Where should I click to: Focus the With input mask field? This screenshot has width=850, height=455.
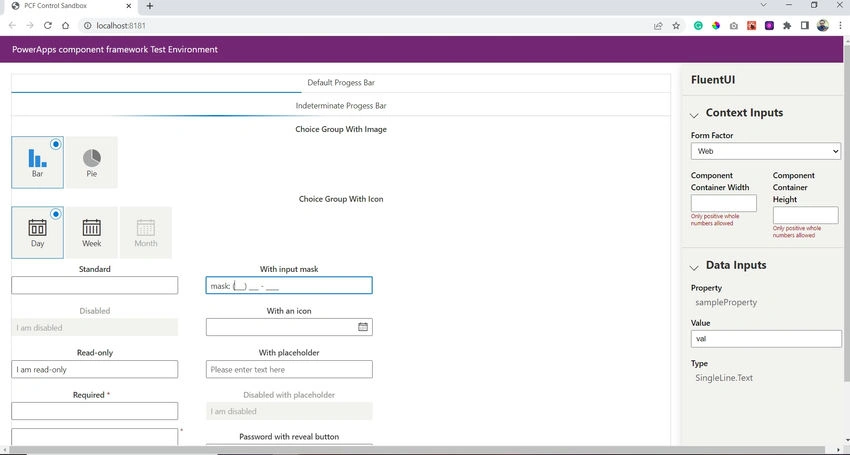point(289,285)
